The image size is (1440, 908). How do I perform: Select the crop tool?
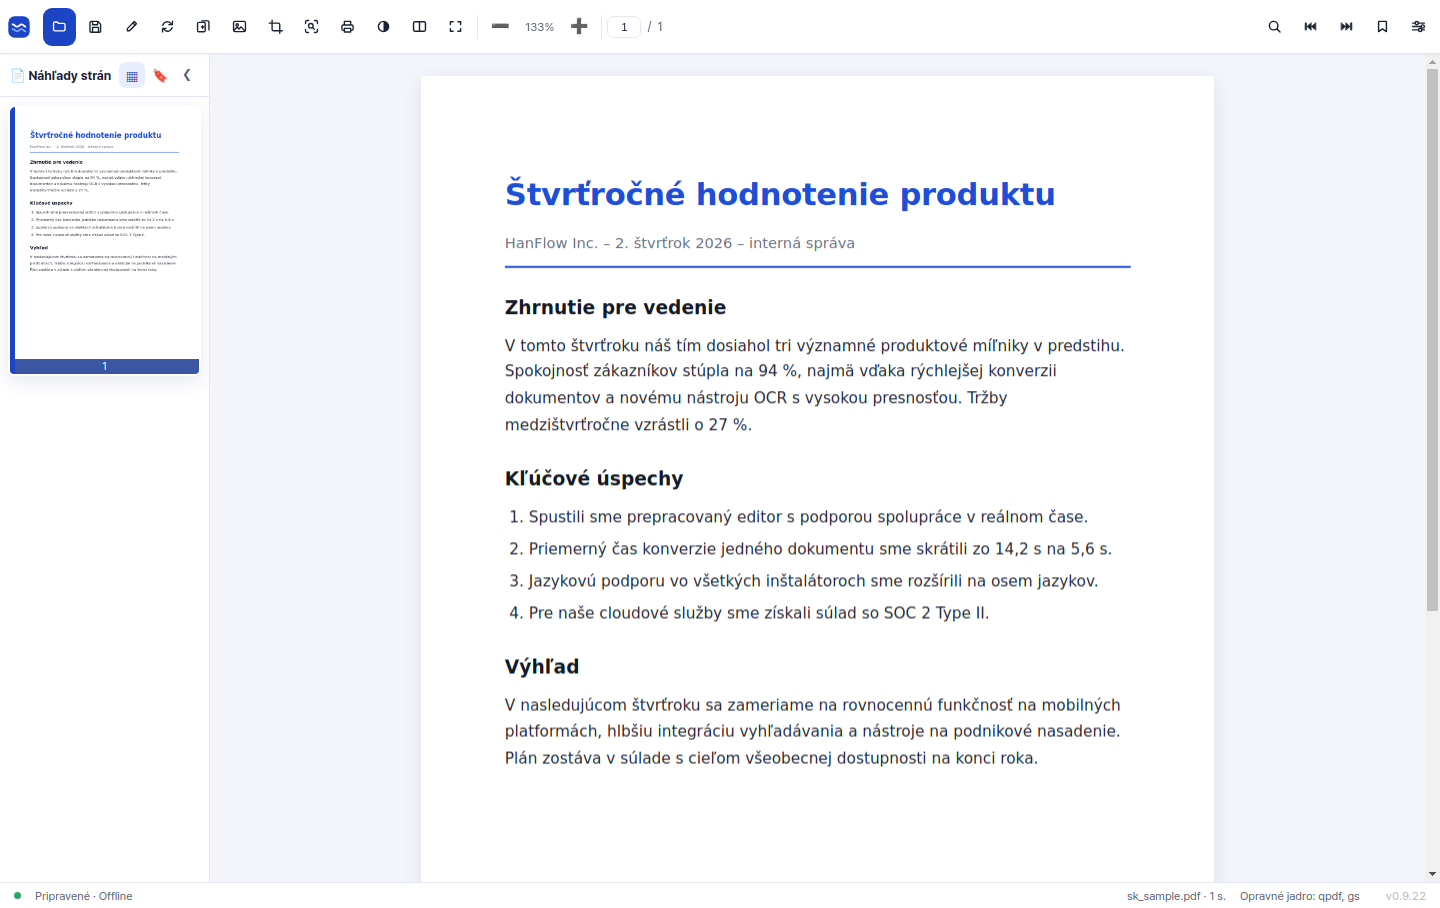275,27
